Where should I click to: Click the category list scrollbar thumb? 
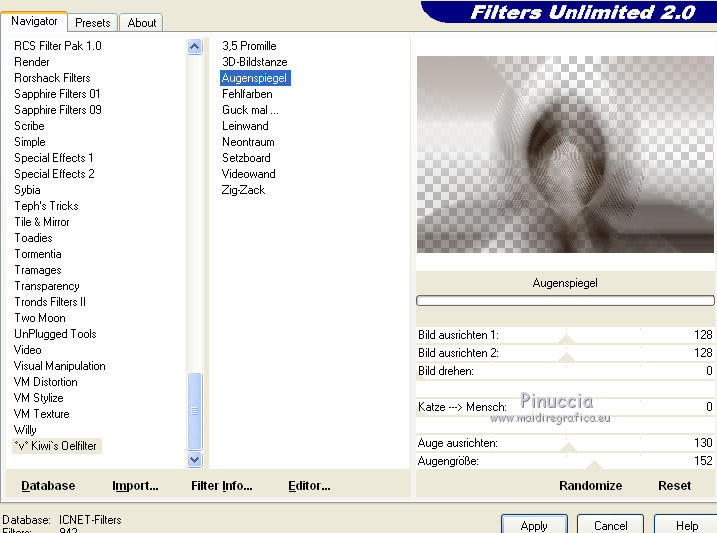194,411
